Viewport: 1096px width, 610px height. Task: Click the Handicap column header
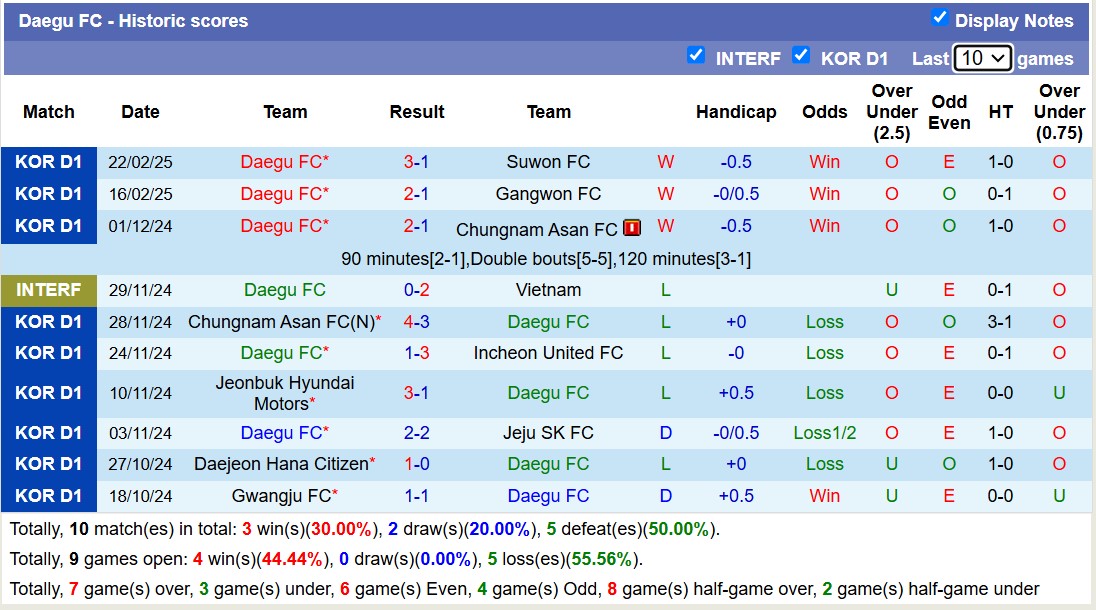[x=737, y=112]
